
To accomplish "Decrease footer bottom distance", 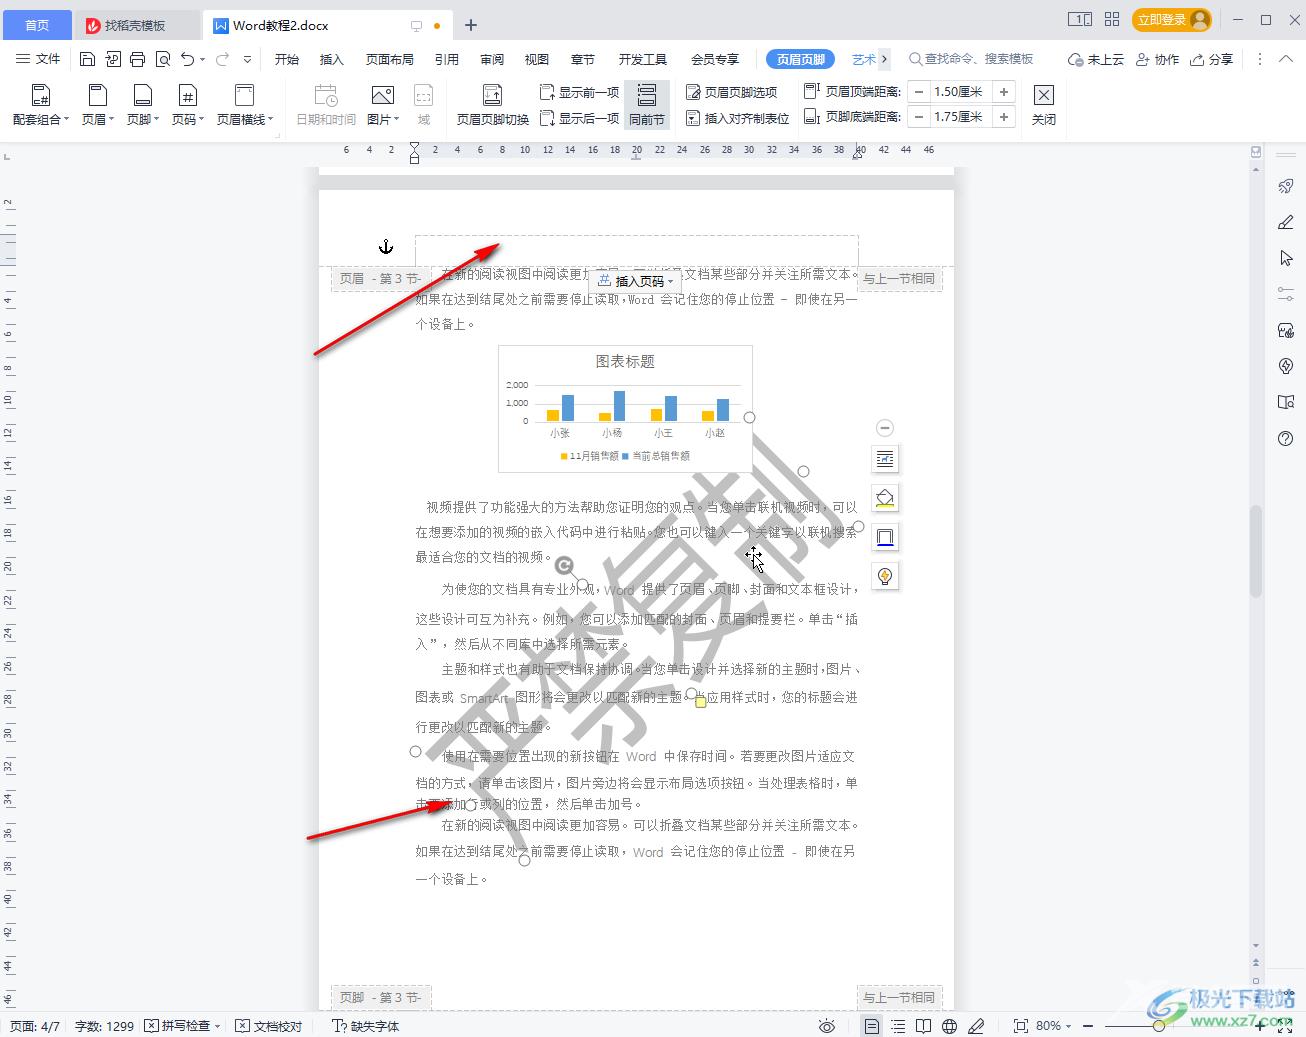I will (x=919, y=117).
